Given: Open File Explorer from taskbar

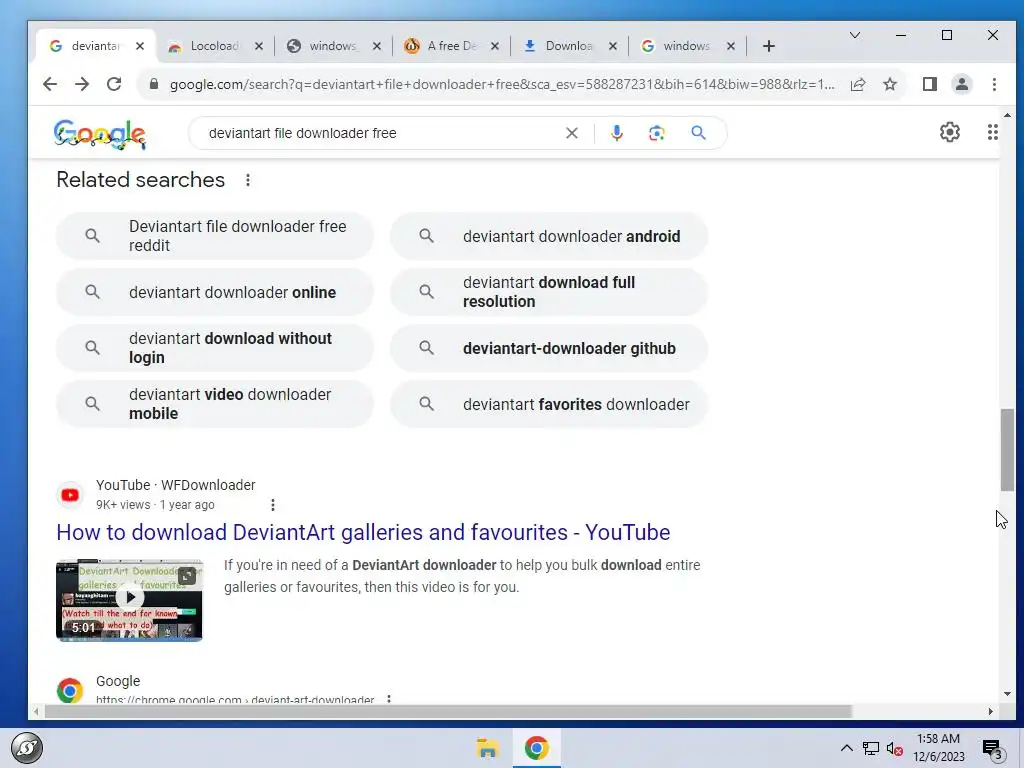Looking at the screenshot, I should pyautogui.click(x=487, y=748).
